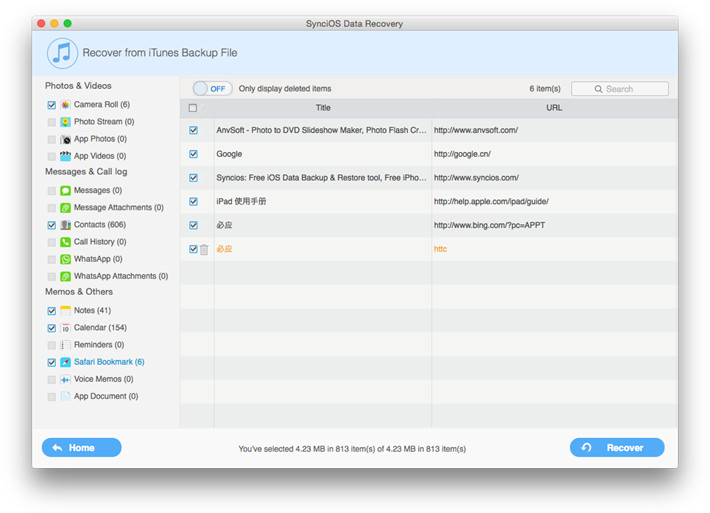The width and height of the screenshot is (710, 513).
Task: Check the Photo Stream checkbox
Action: [52, 122]
